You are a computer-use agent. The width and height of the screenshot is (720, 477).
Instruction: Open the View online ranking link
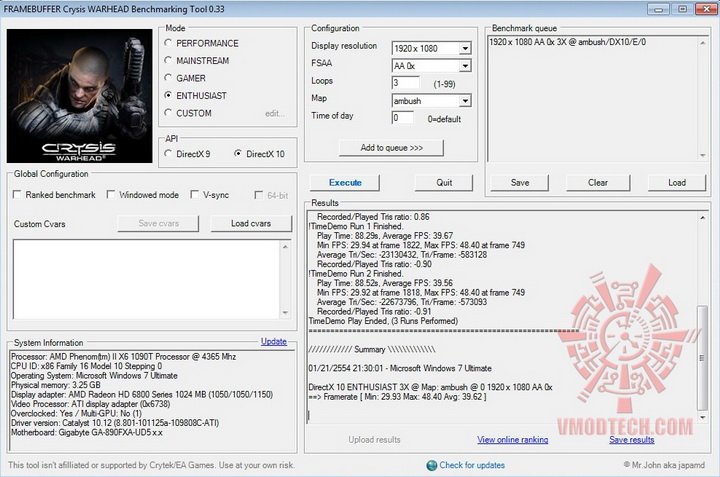[512, 440]
